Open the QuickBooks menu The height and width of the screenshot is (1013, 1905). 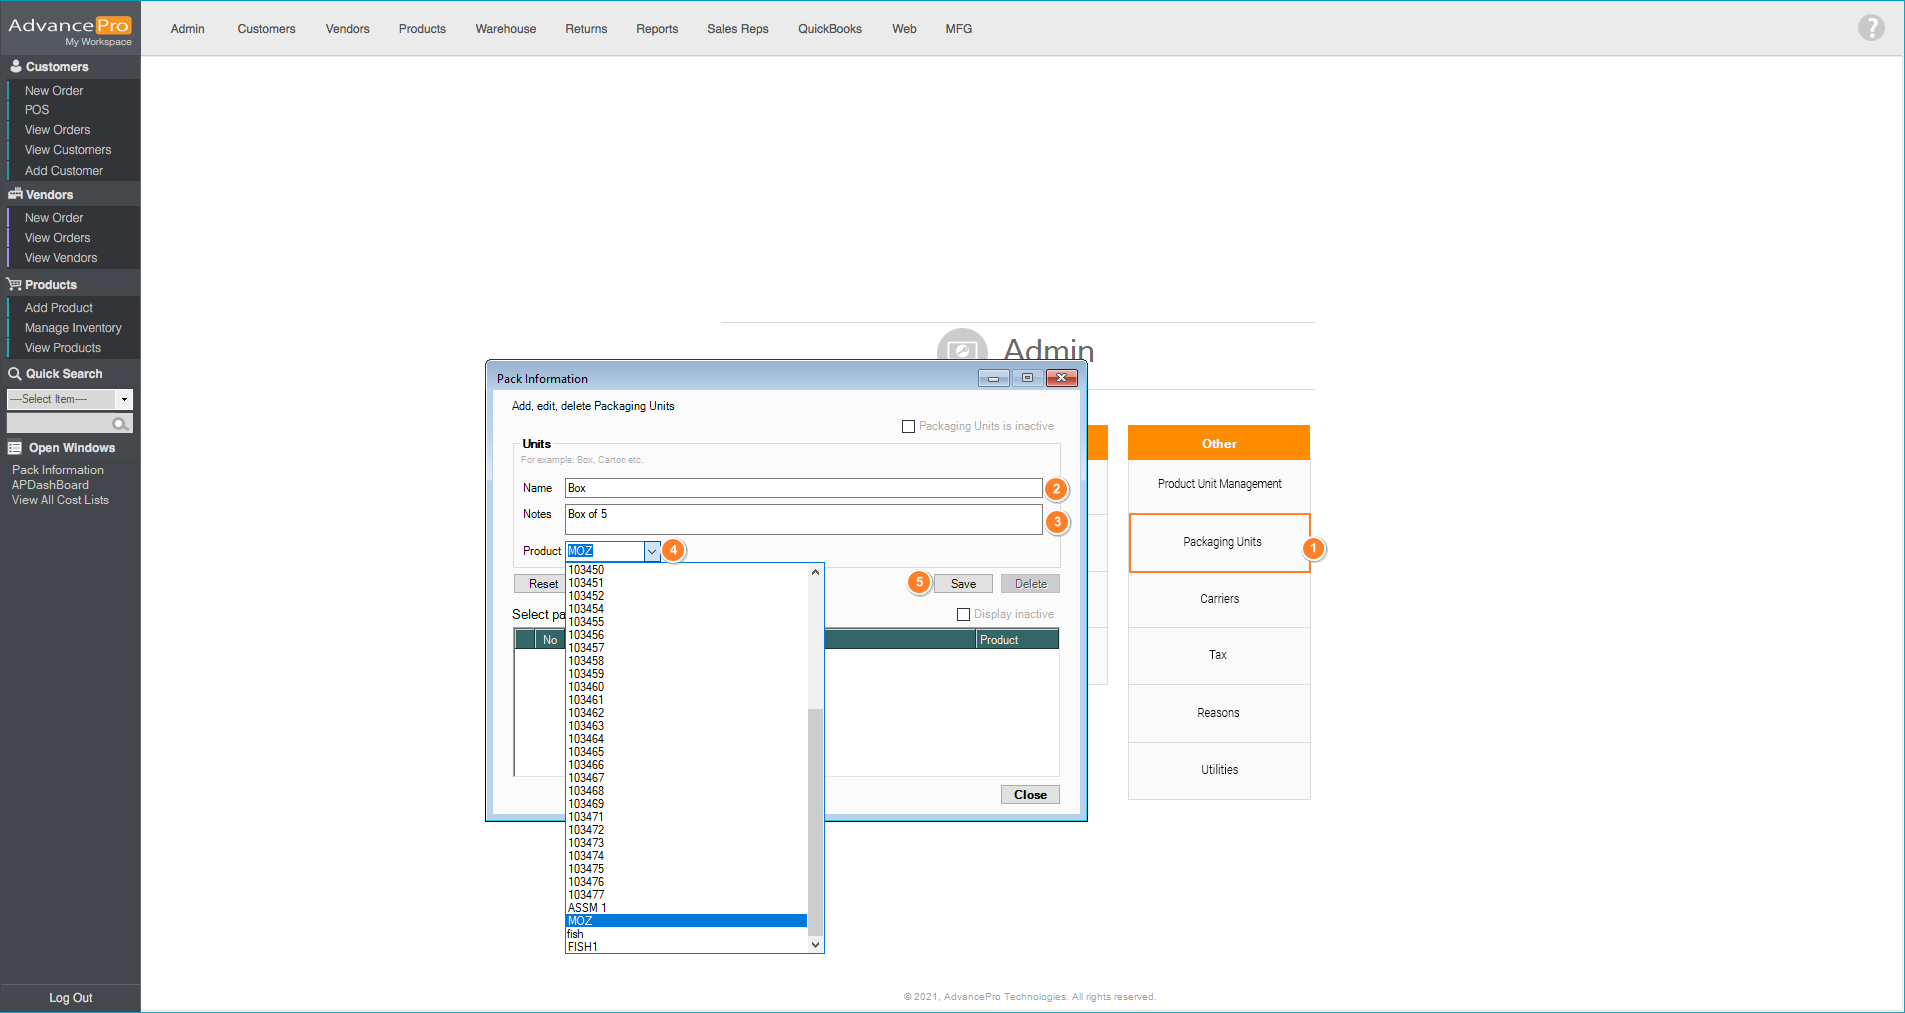tap(829, 29)
